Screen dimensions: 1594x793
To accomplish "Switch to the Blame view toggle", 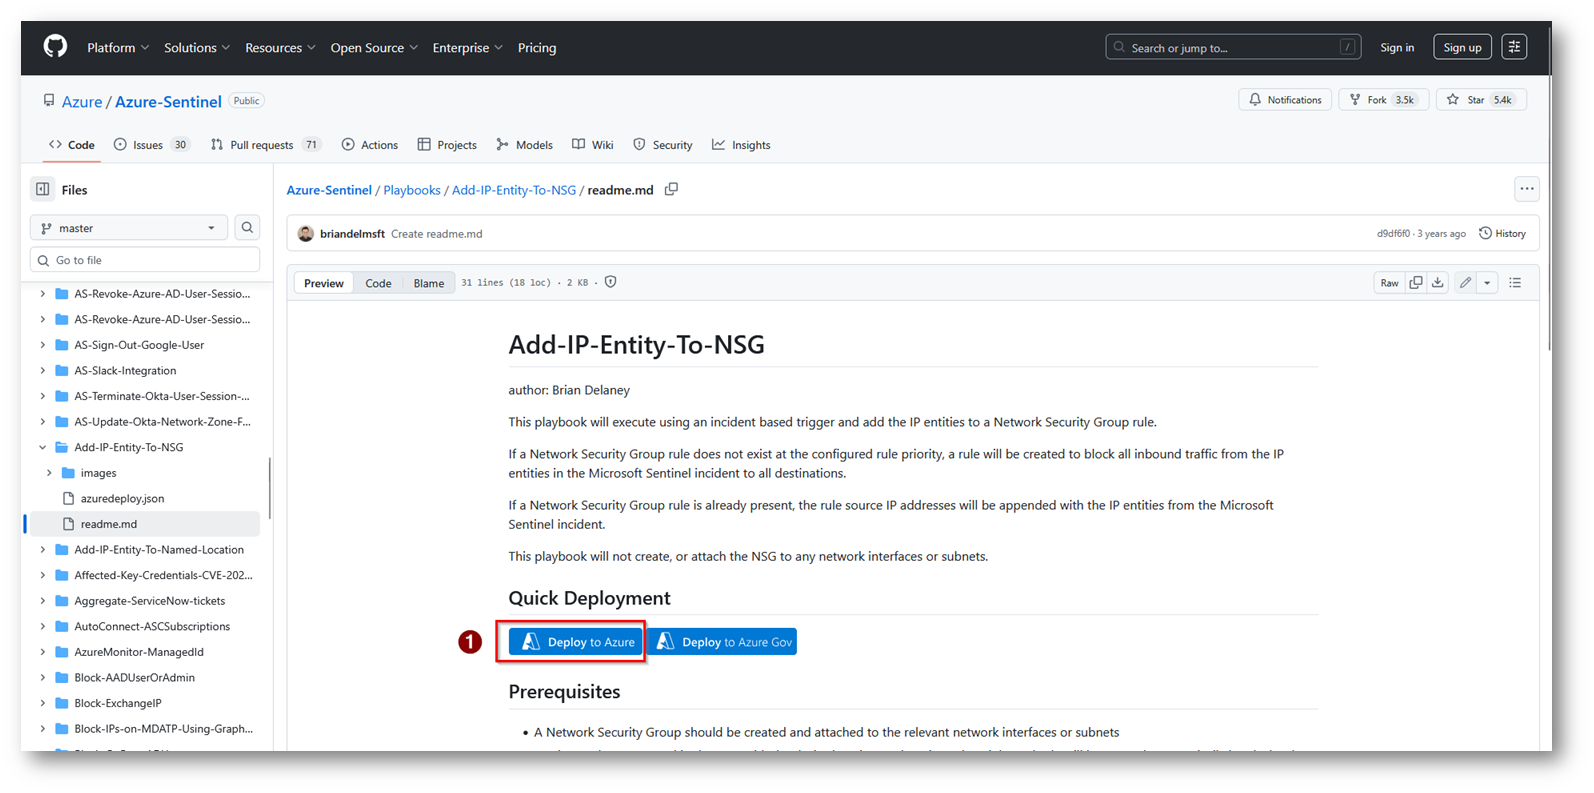I will click(x=429, y=283).
